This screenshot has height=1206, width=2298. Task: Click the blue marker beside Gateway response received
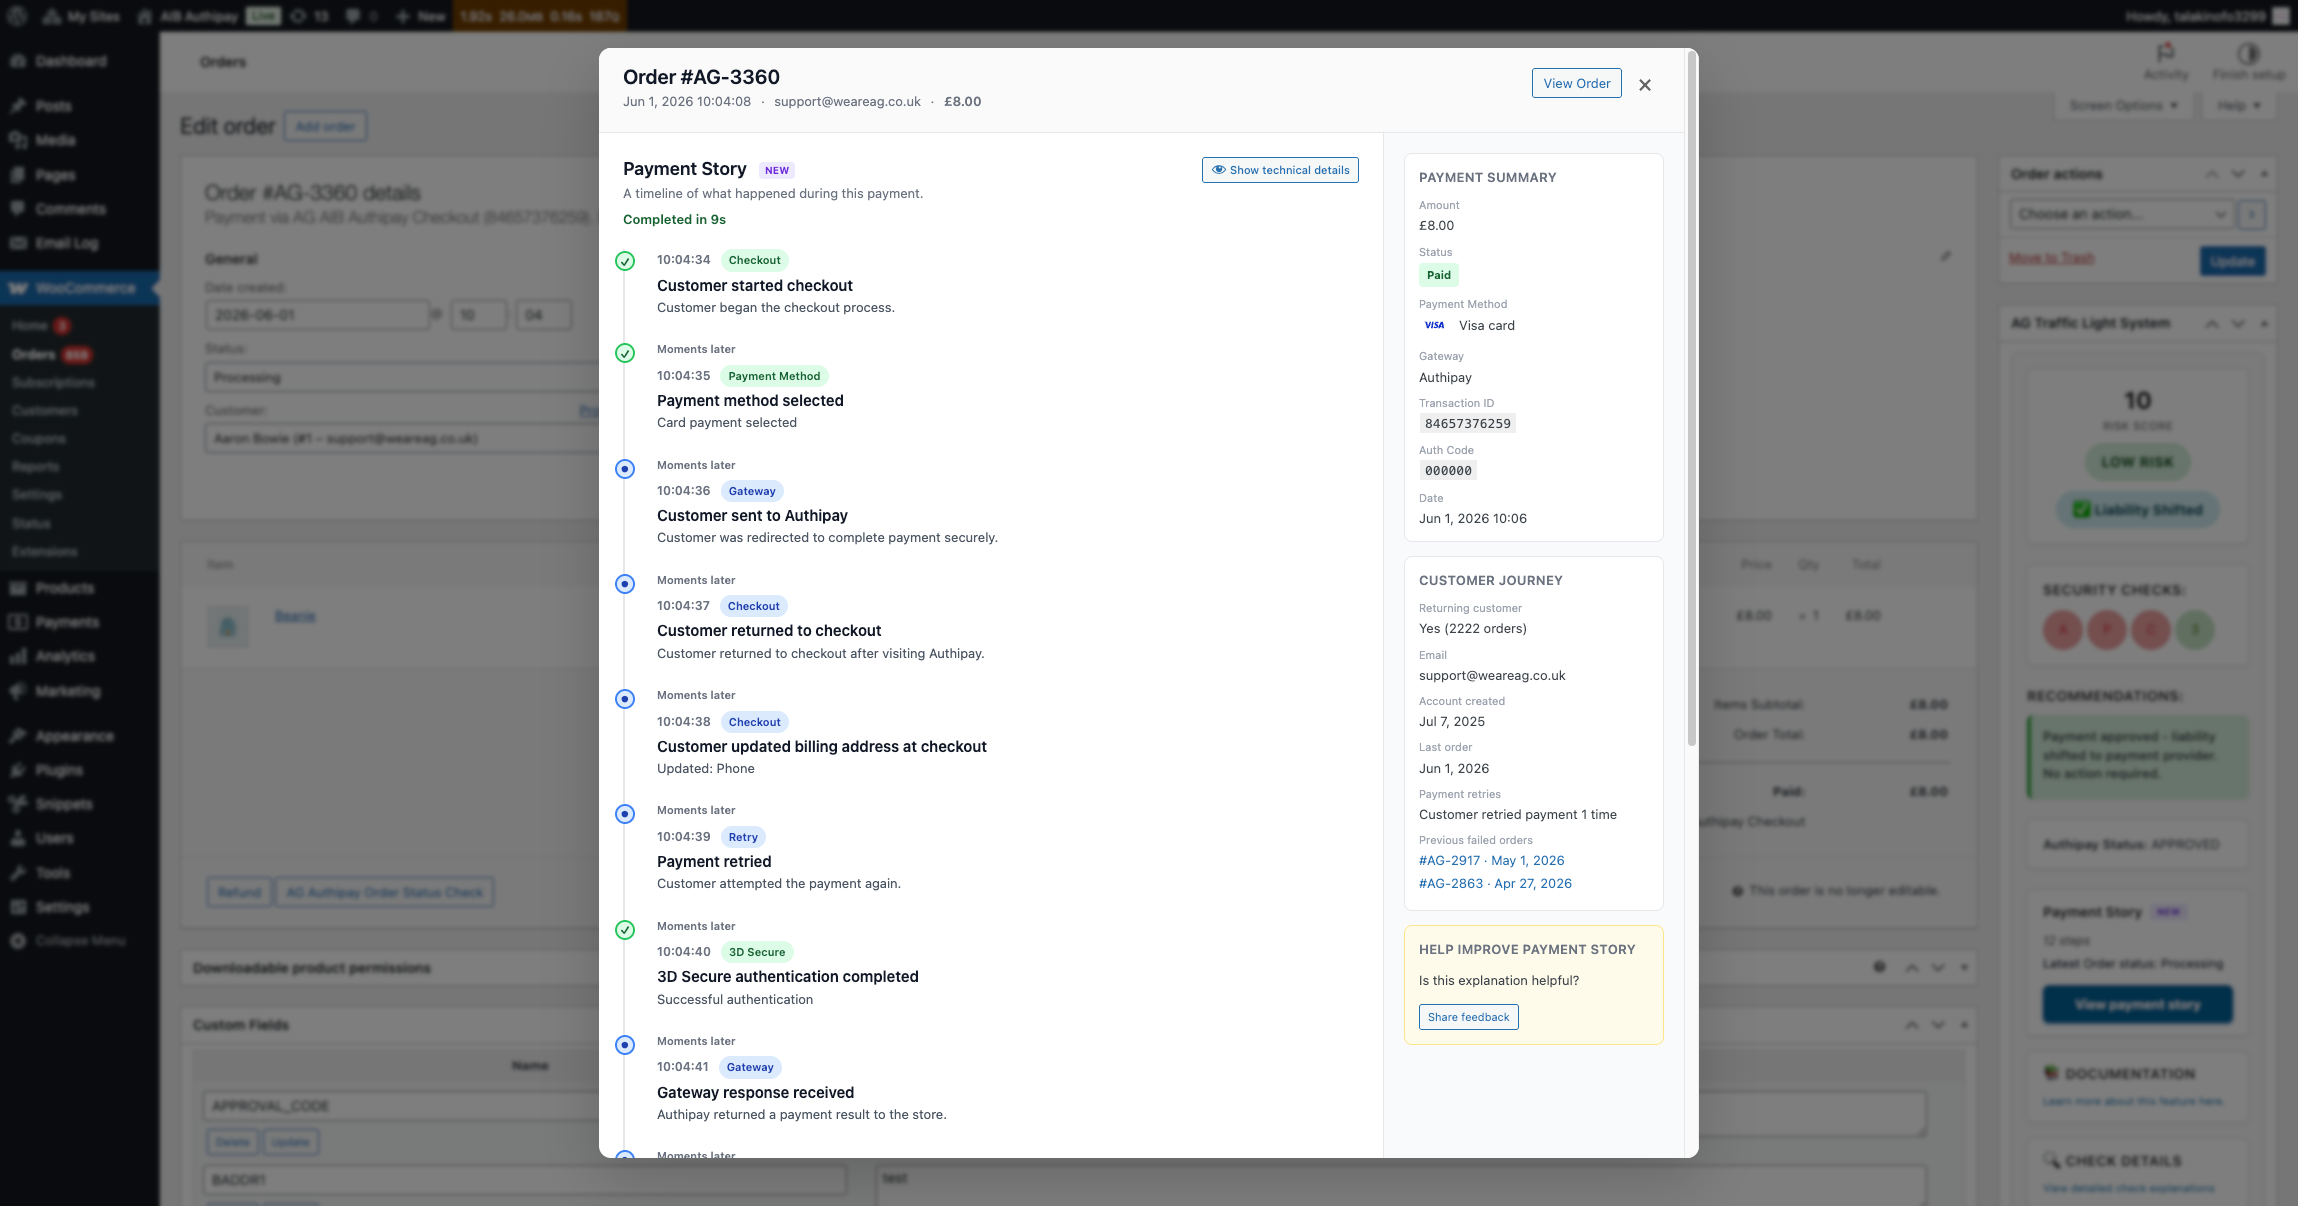[x=625, y=1045]
